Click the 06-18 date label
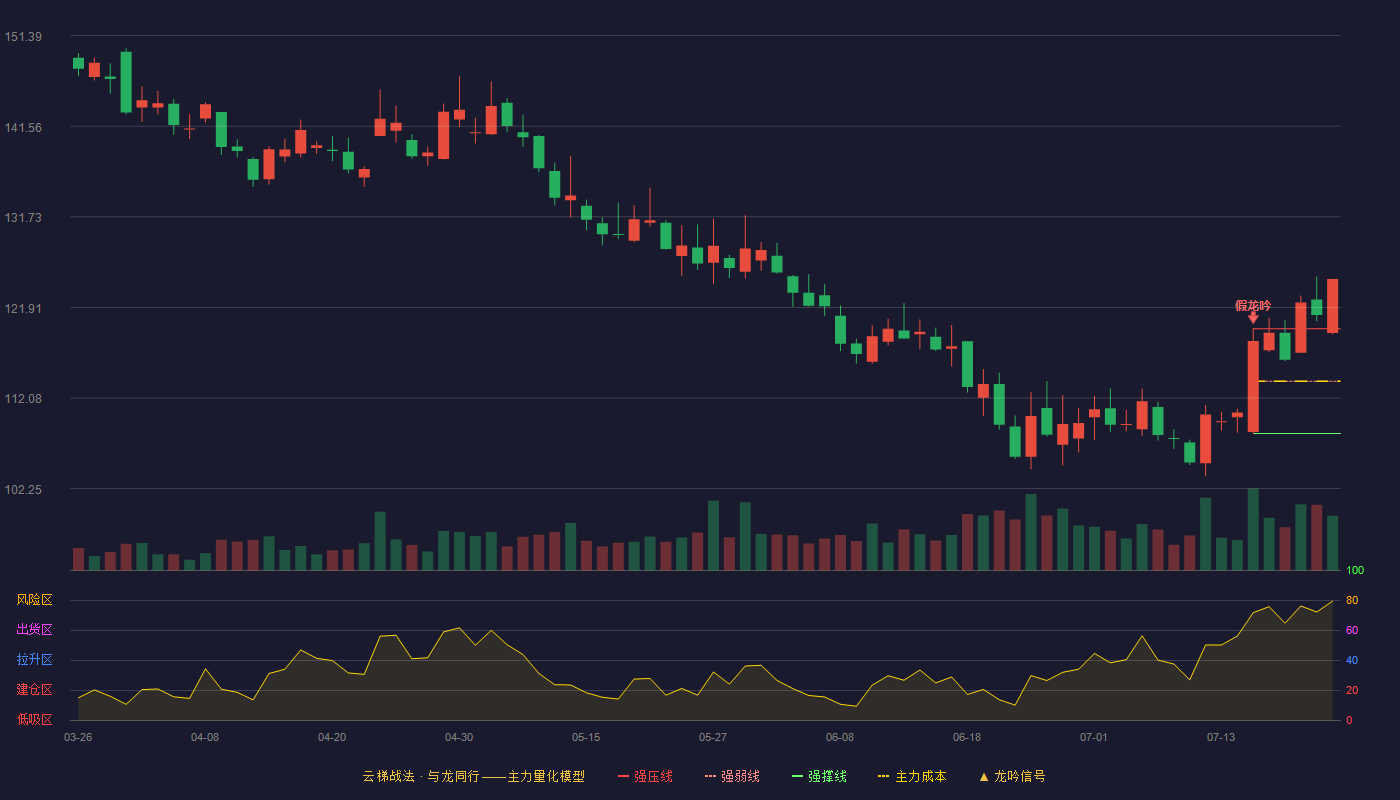This screenshot has height=800, width=1400. tap(967, 737)
